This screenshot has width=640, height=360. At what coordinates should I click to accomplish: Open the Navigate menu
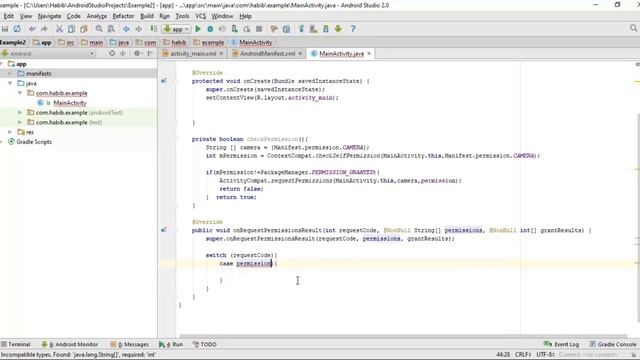point(49,16)
